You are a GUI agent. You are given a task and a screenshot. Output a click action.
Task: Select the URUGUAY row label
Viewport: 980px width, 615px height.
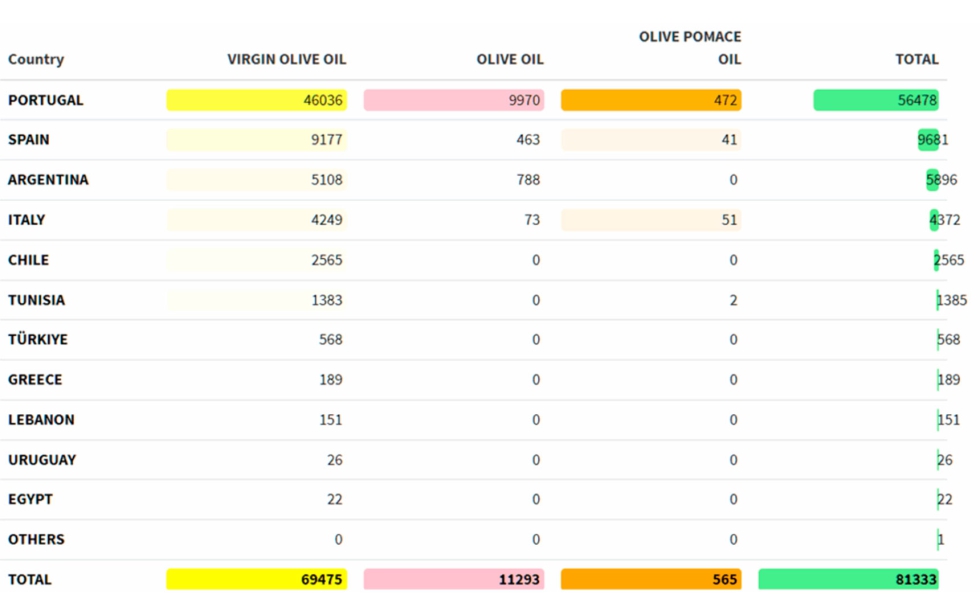tap(42, 460)
